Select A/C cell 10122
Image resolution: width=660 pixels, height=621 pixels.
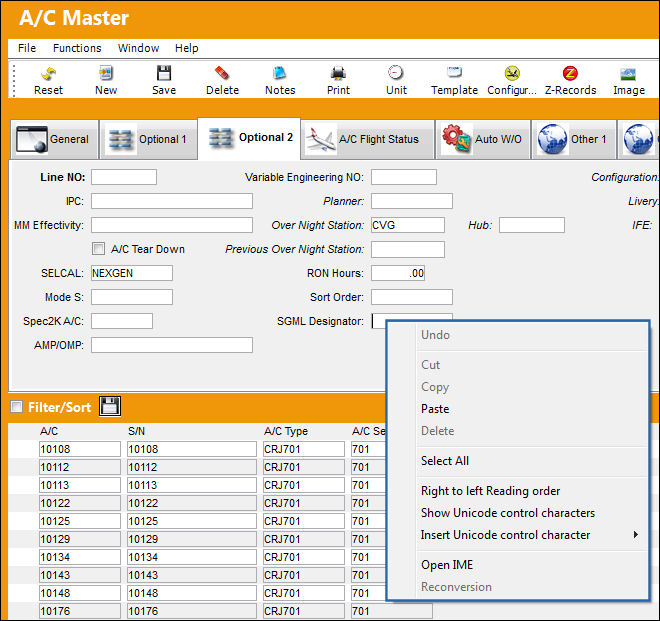(80, 503)
